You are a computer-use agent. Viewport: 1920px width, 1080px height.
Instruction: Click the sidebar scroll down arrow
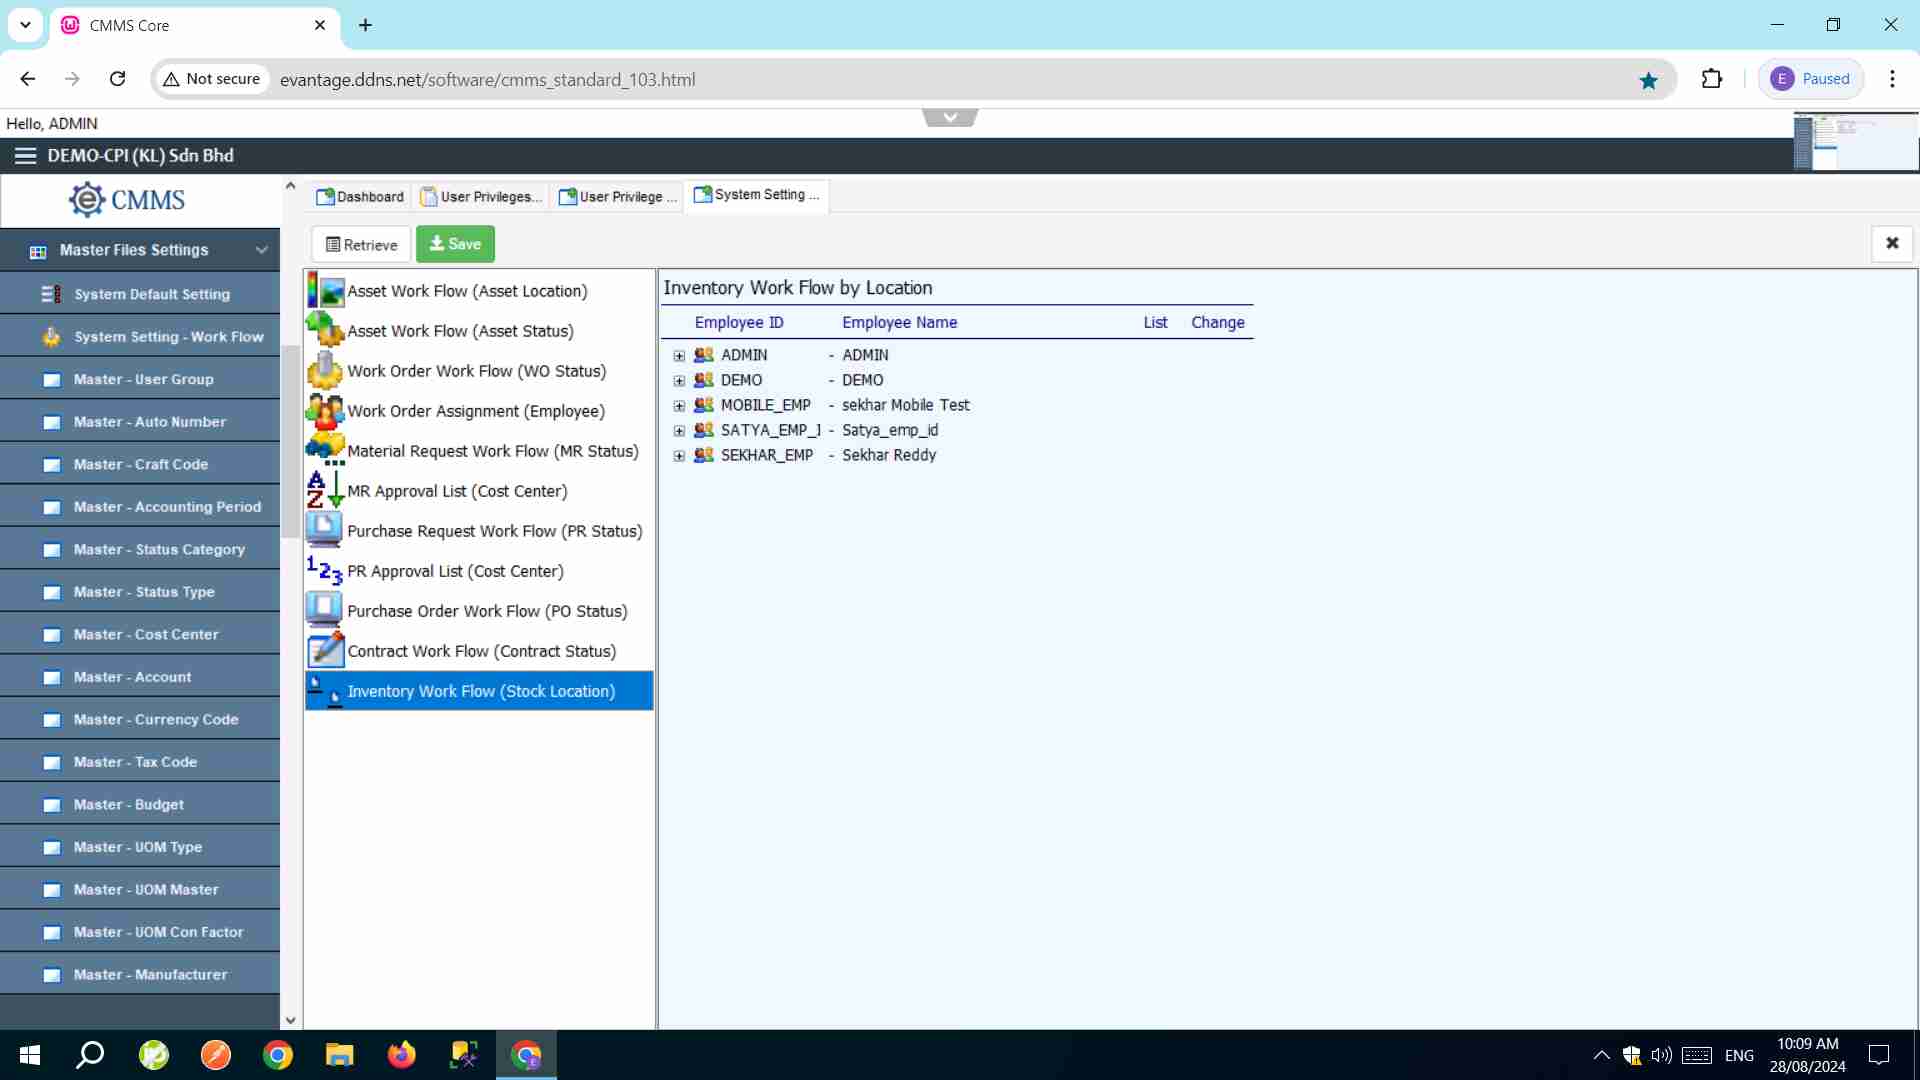click(291, 1021)
